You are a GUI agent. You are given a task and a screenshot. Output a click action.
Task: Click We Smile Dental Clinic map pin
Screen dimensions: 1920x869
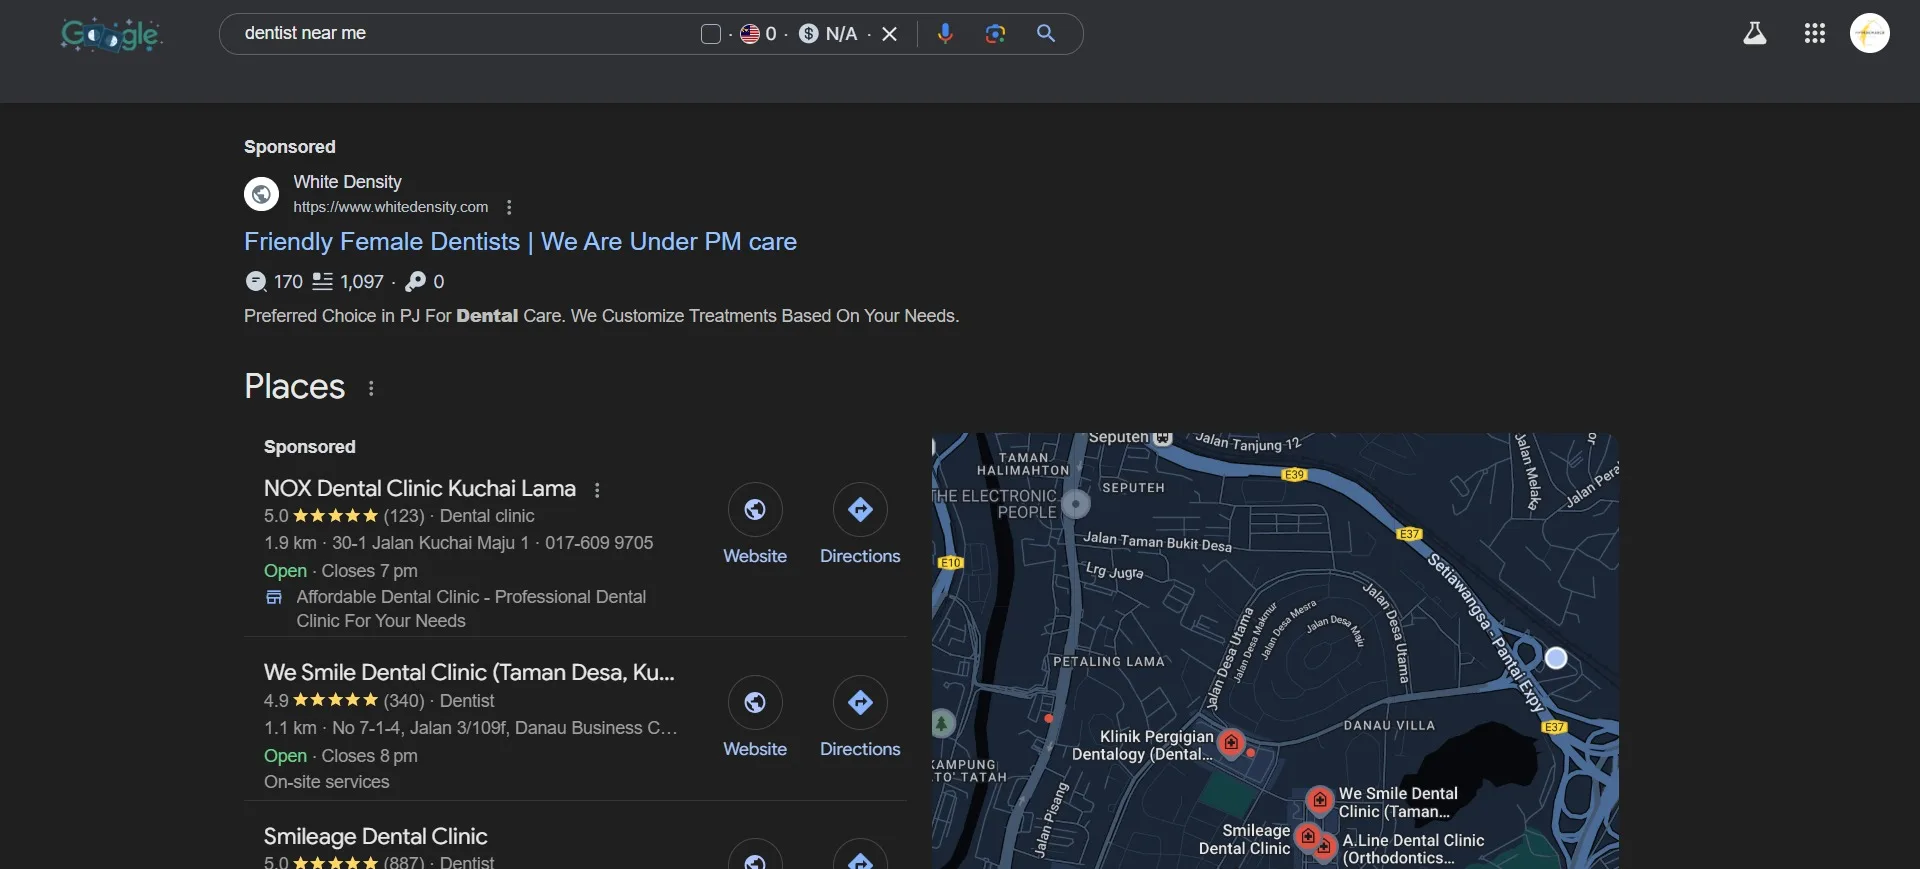(x=1320, y=800)
